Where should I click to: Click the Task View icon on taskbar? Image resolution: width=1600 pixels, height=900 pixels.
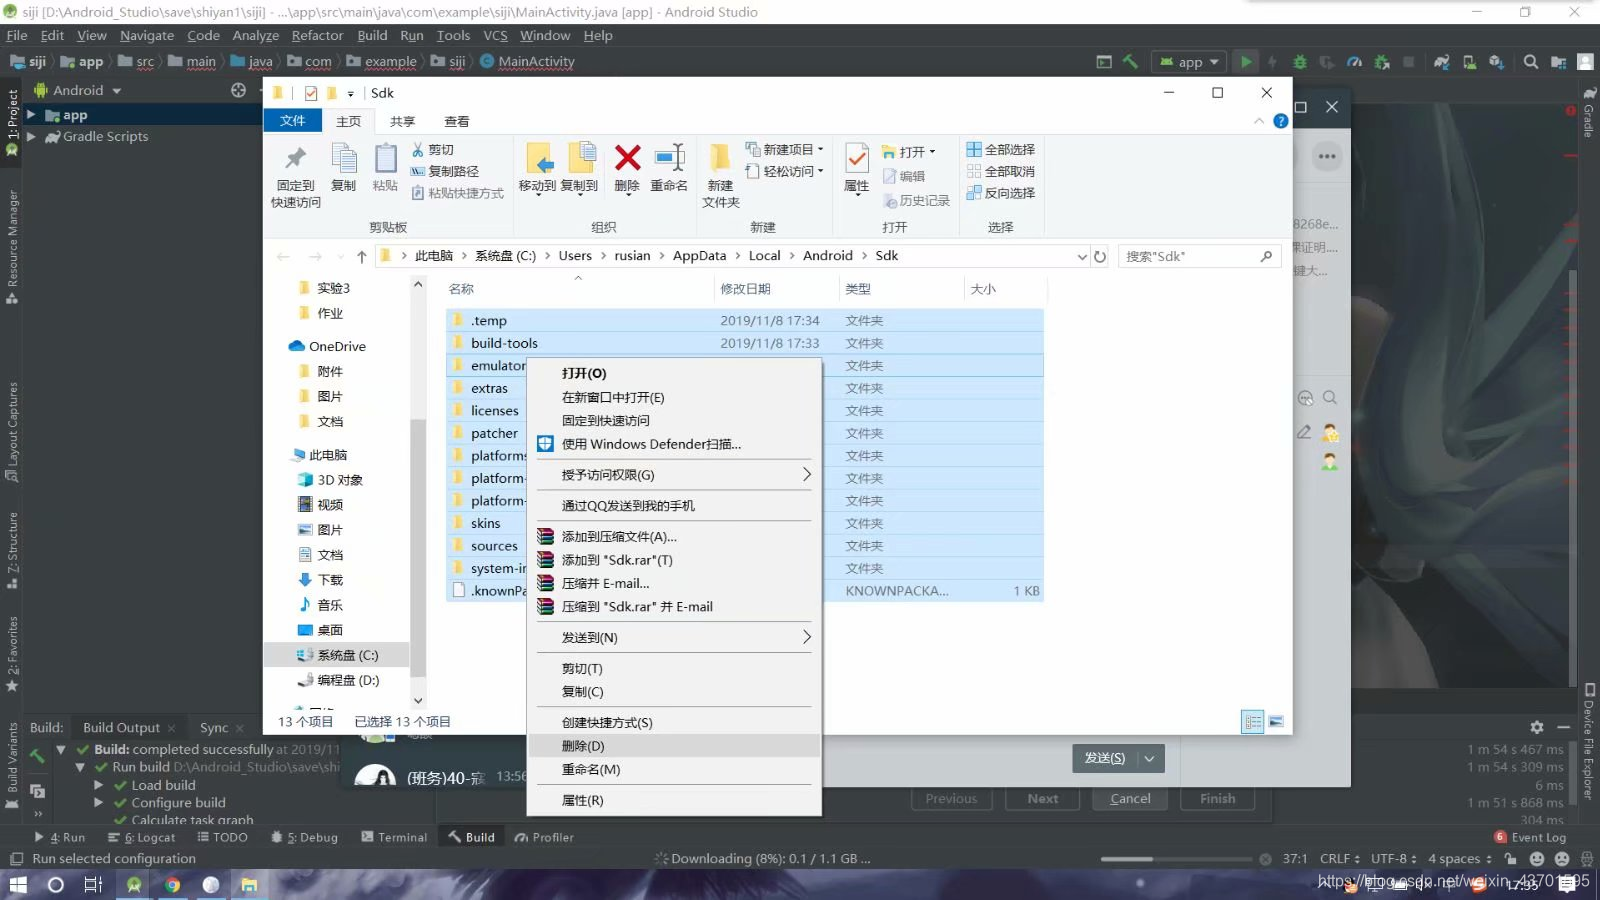(94, 884)
